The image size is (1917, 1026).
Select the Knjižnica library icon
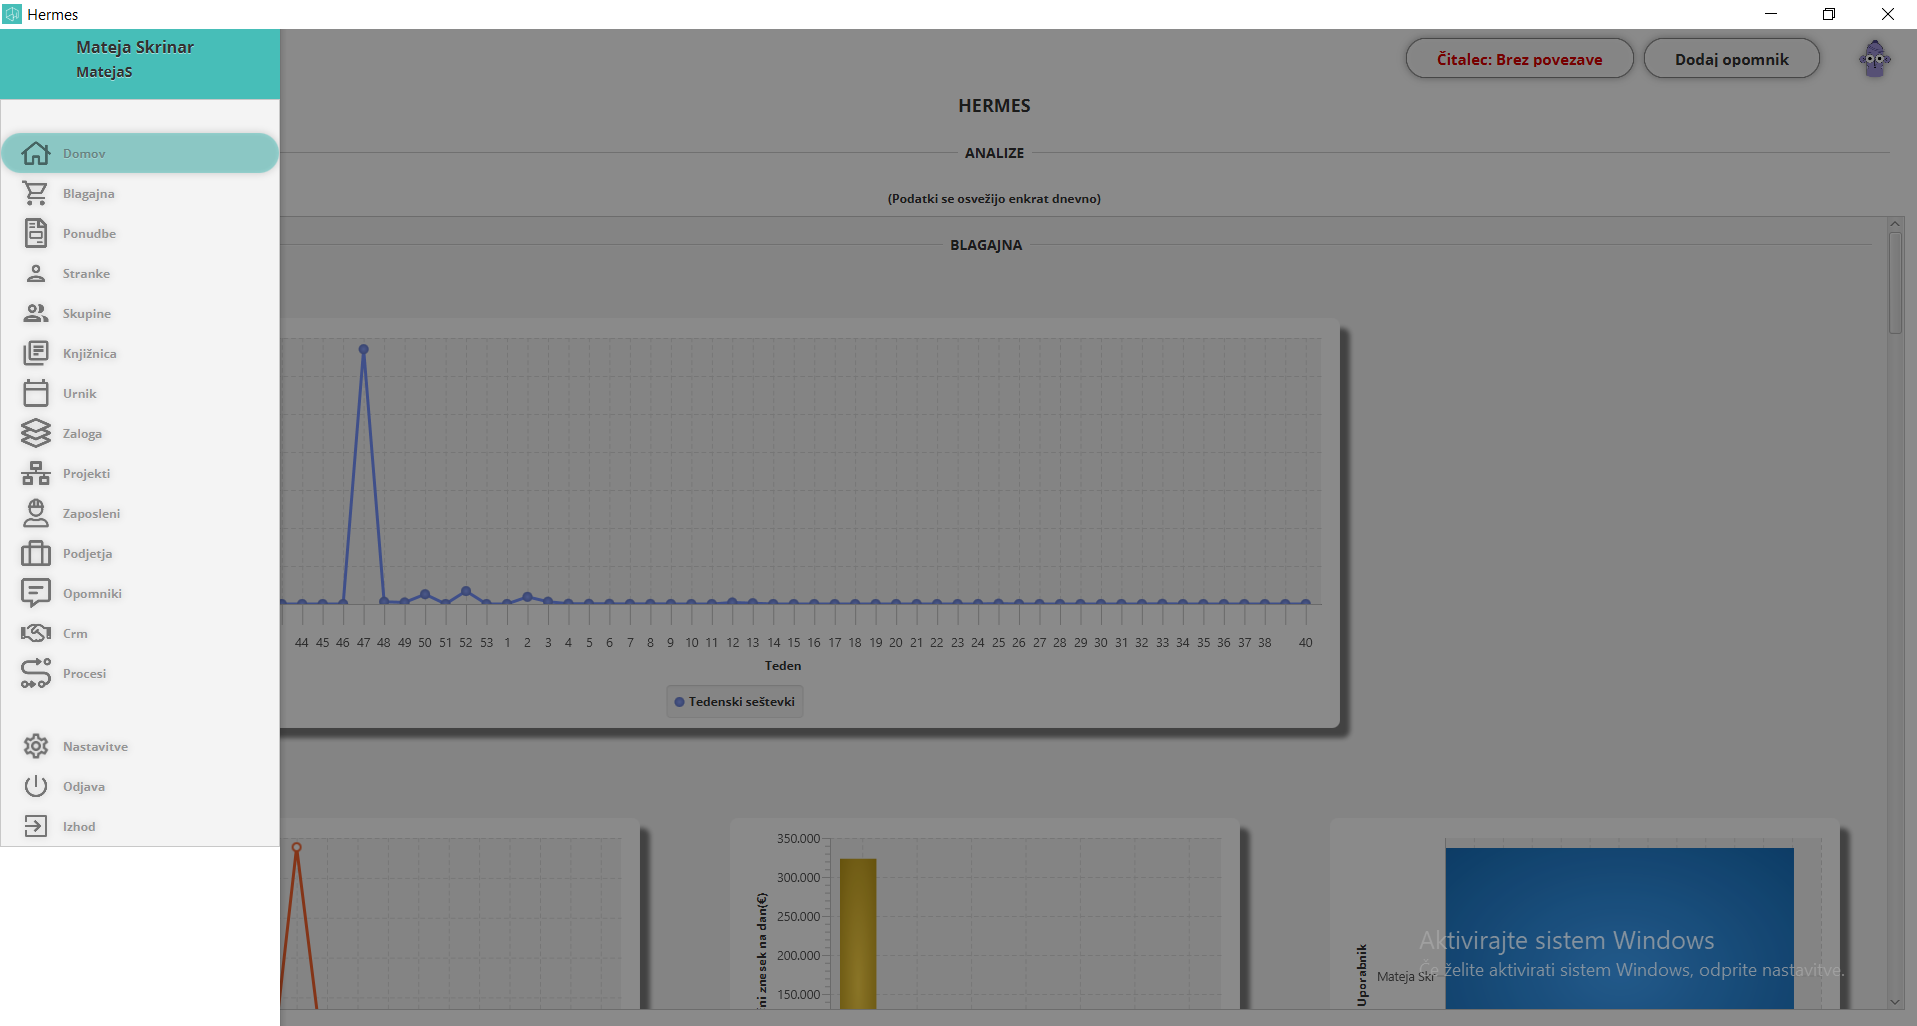click(x=36, y=353)
